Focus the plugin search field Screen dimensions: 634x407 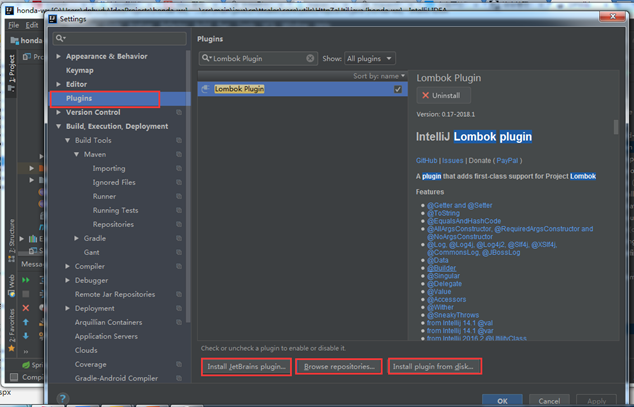click(x=258, y=58)
